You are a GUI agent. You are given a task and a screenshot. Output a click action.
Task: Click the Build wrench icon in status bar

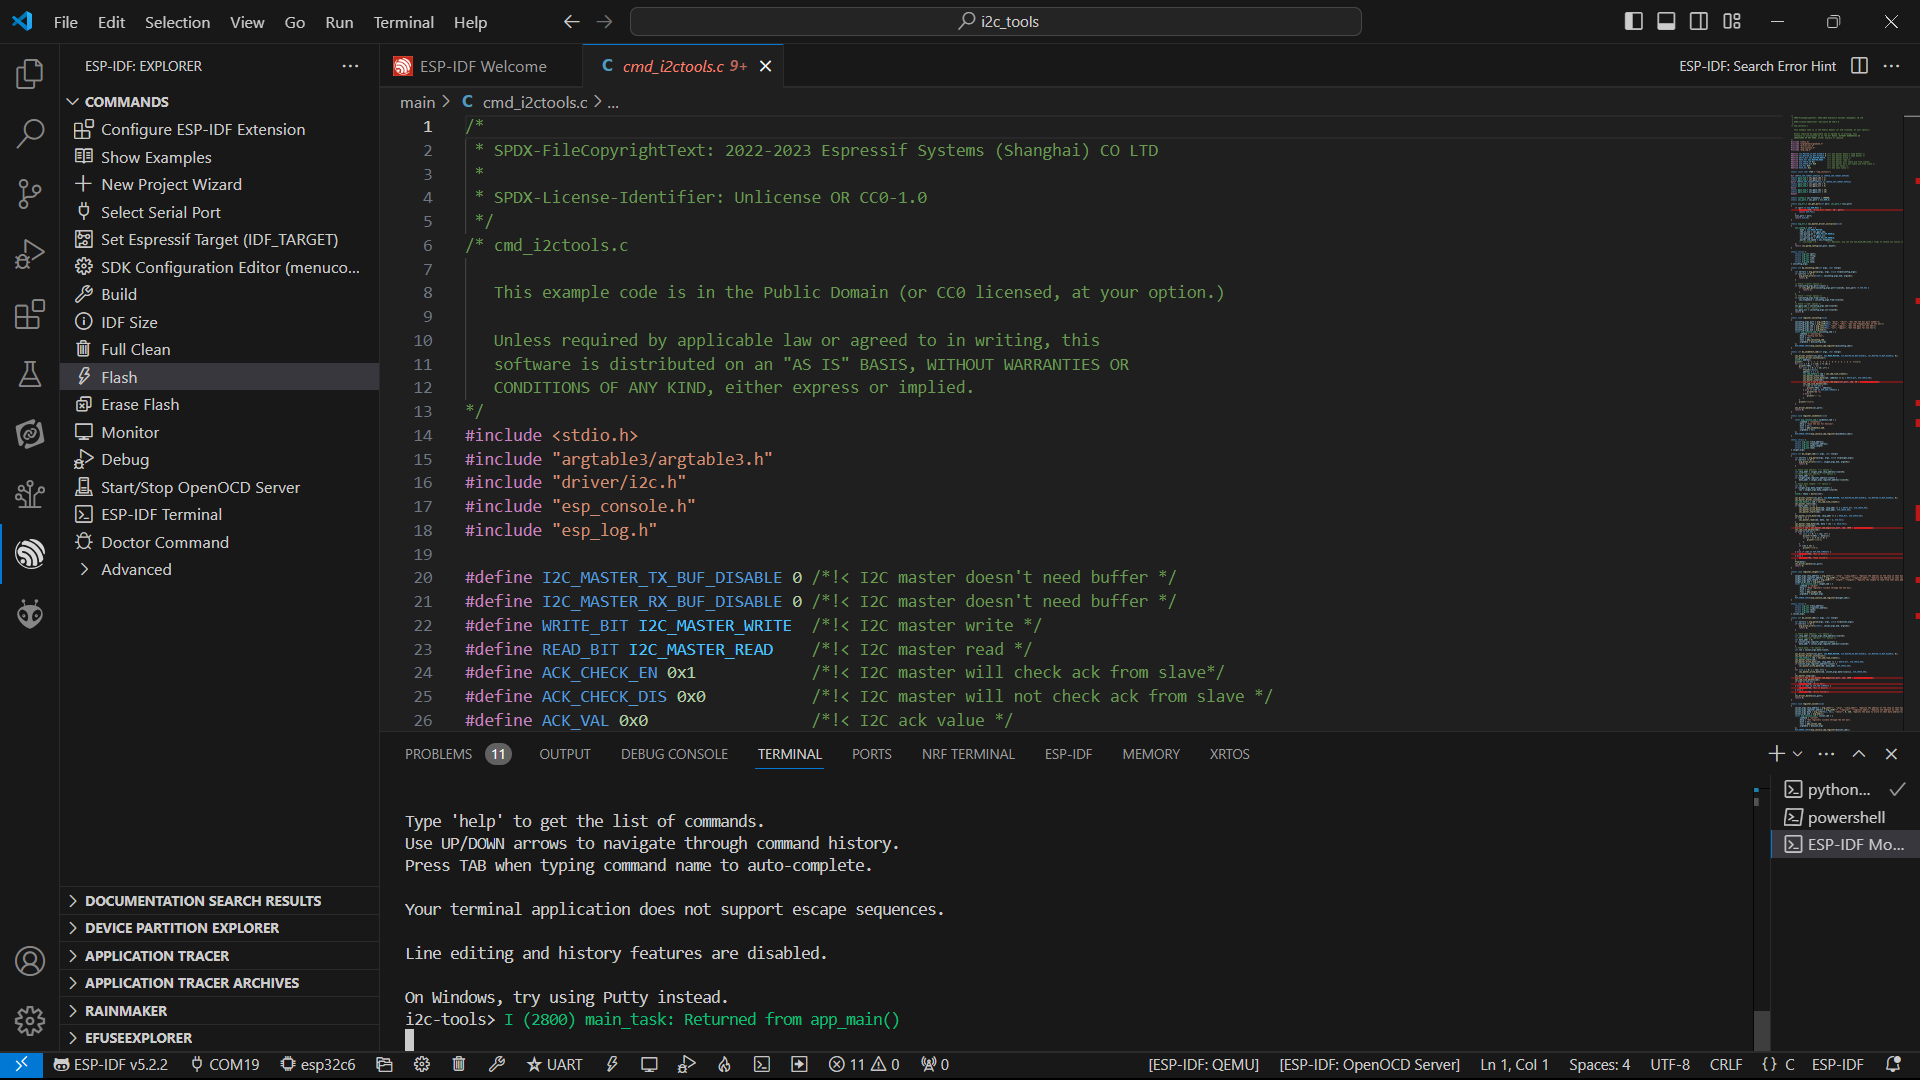tap(497, 1065)
